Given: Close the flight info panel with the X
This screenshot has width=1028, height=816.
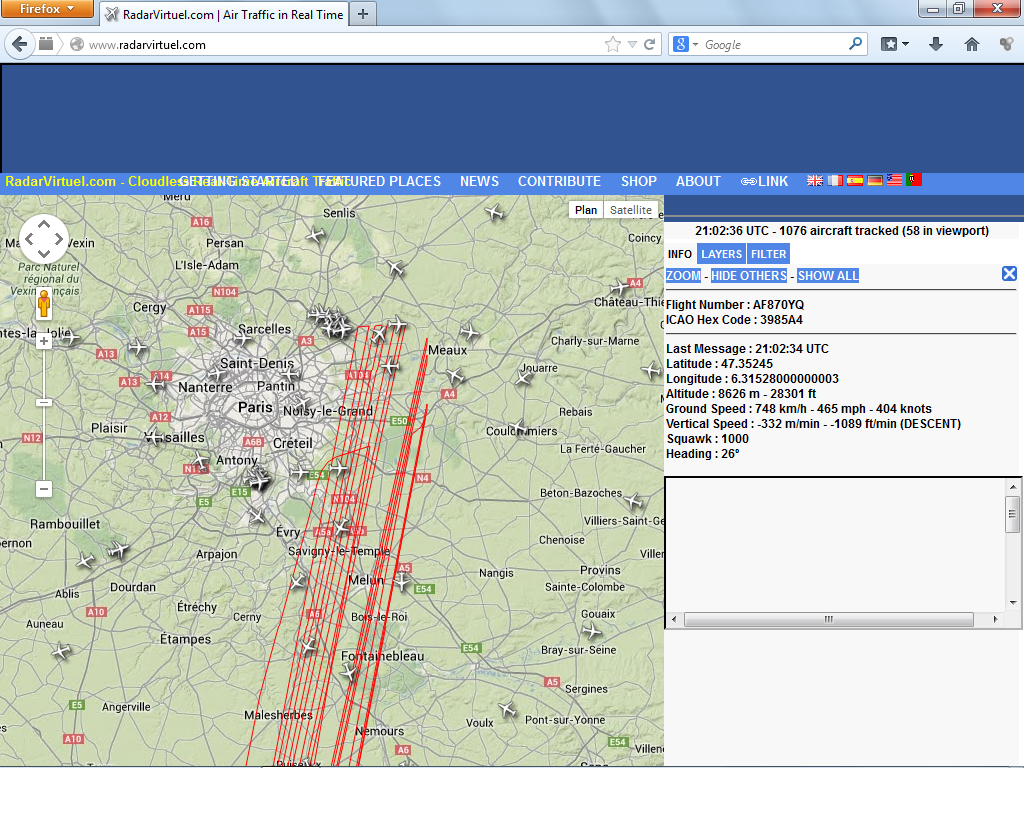Looking at the screenshot, I should coord(1009,274).
